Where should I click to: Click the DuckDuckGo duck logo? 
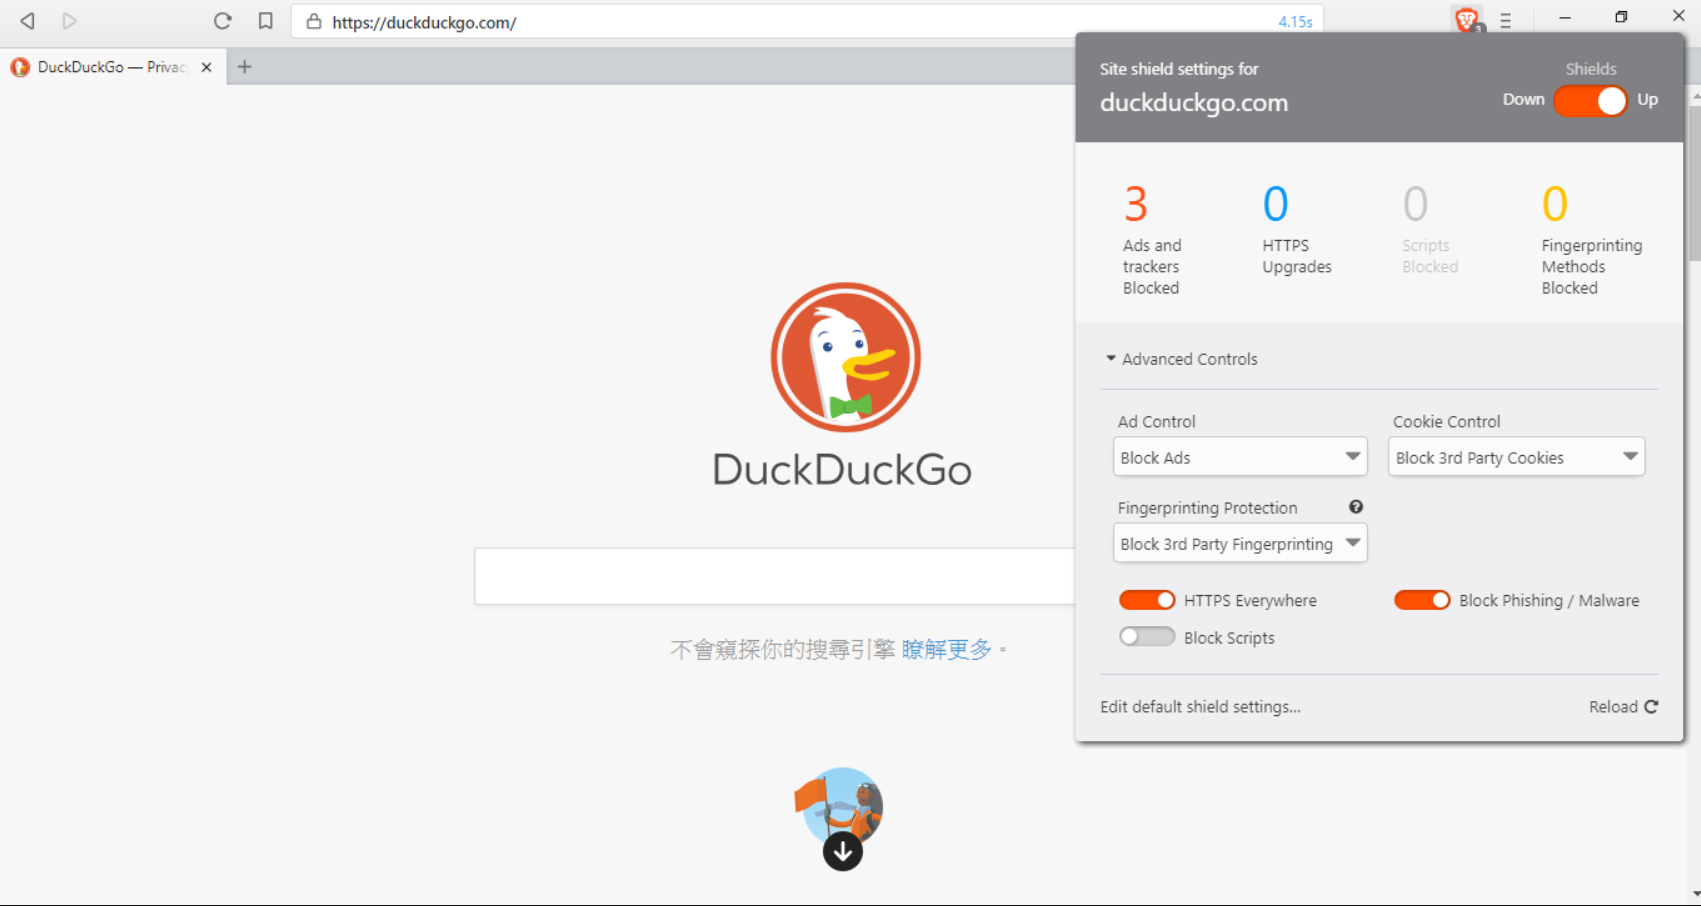pos(845,357)
